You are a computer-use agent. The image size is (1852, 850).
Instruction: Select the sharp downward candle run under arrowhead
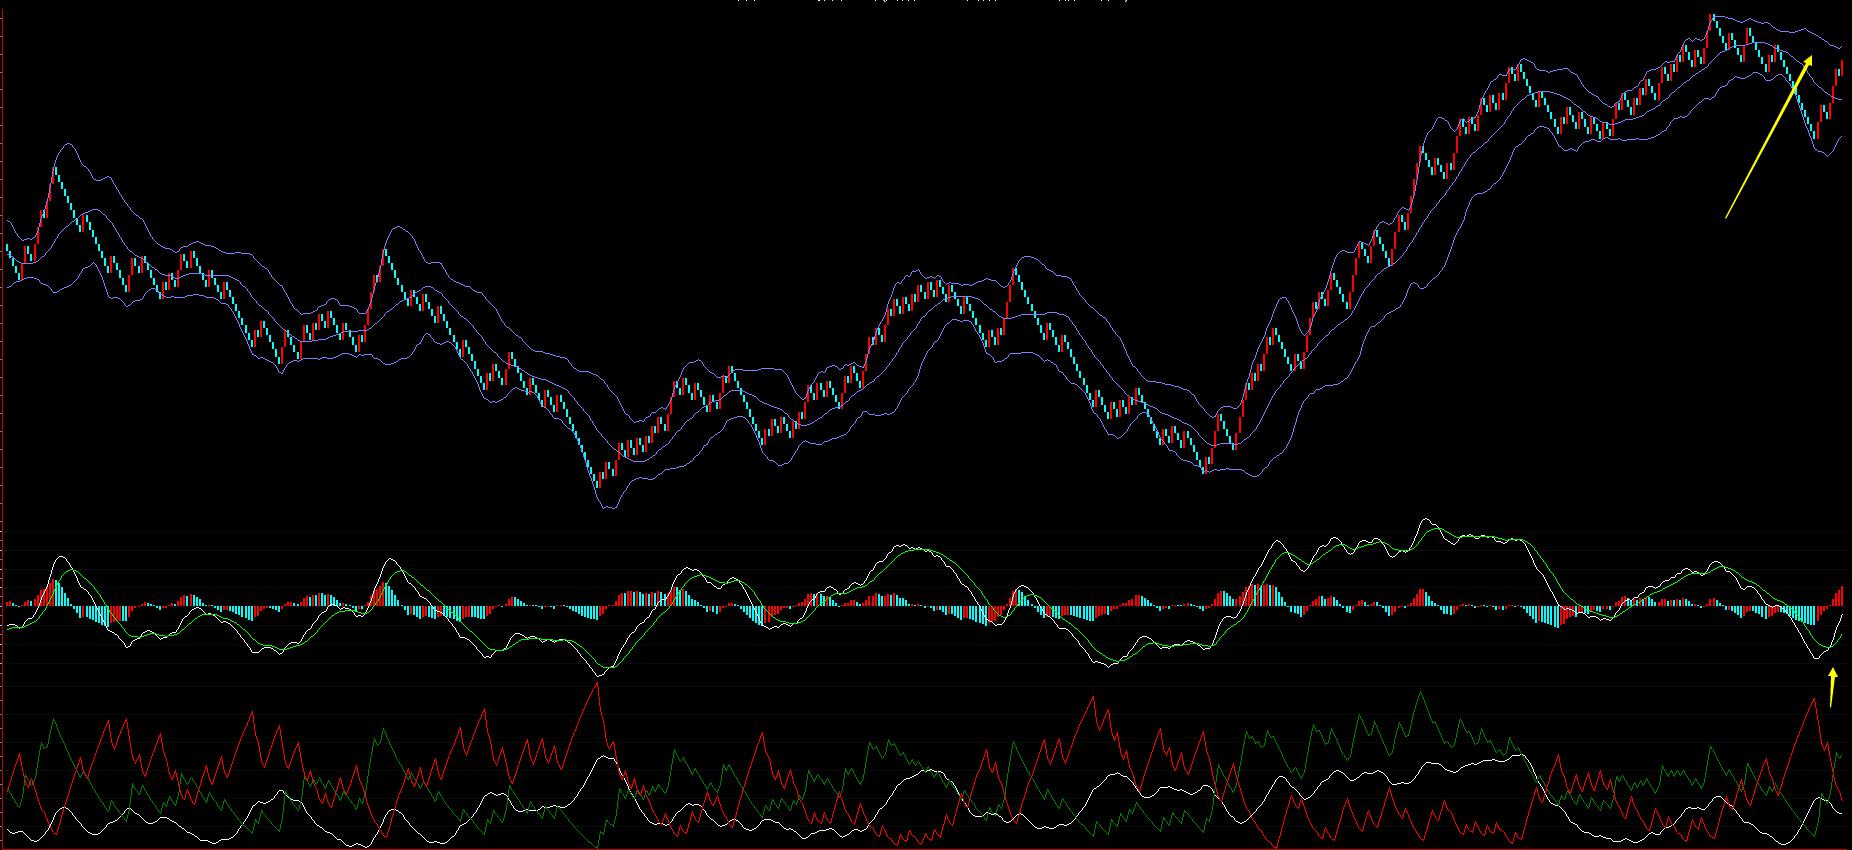[1802, 105]
